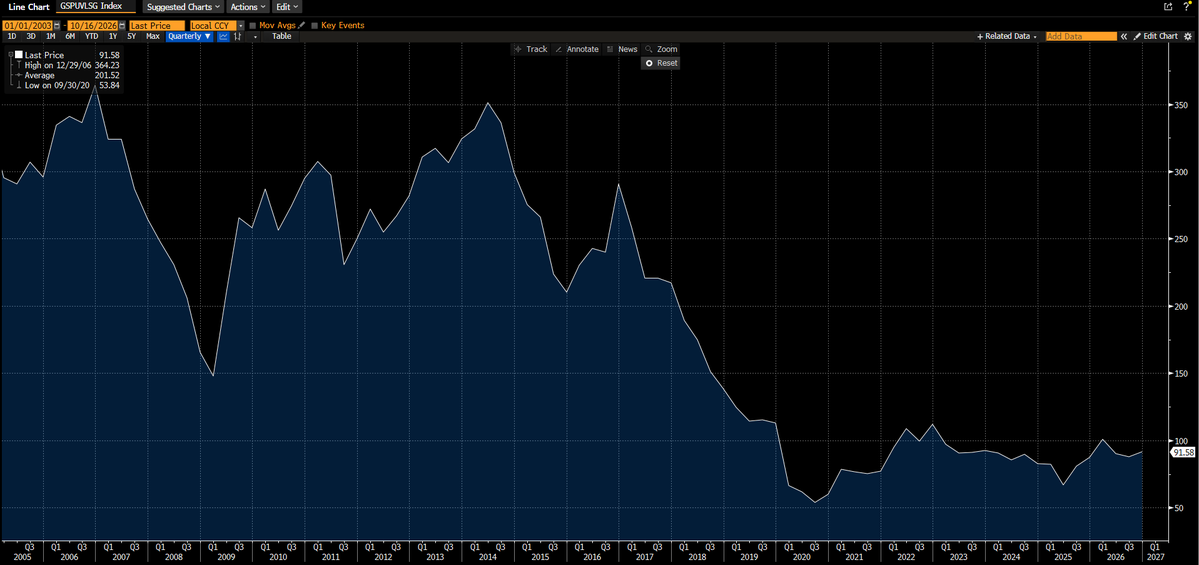Open the News overlay tool
The width and height of the screenshot is (1199, 565).
click(x=622, y=49)
